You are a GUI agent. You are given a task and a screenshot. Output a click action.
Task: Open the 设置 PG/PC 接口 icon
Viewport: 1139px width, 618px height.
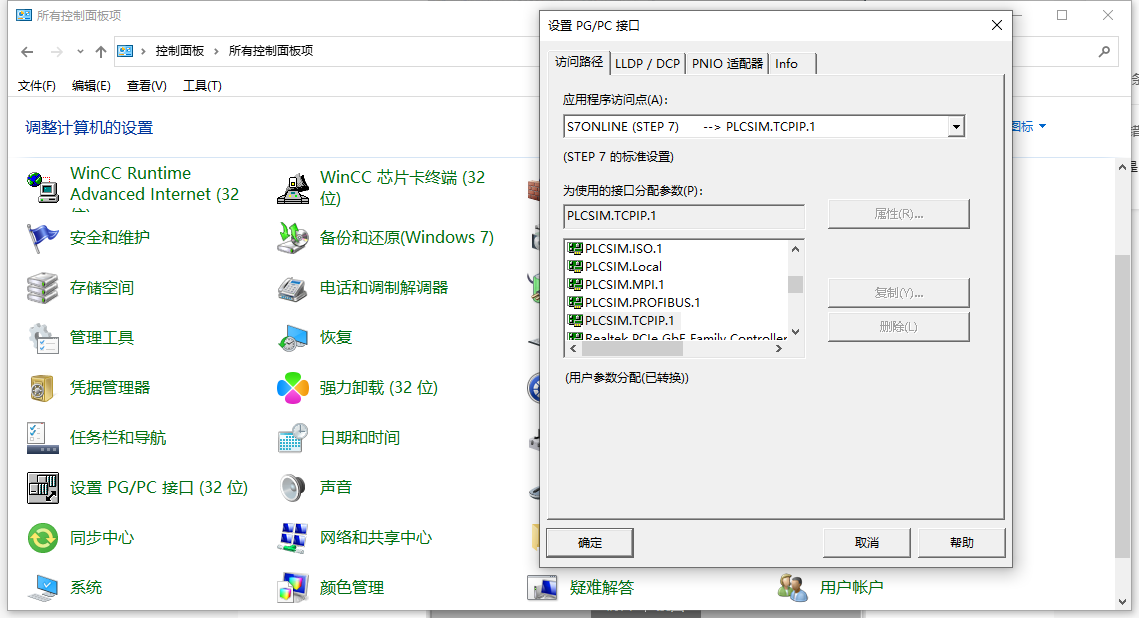42,488
